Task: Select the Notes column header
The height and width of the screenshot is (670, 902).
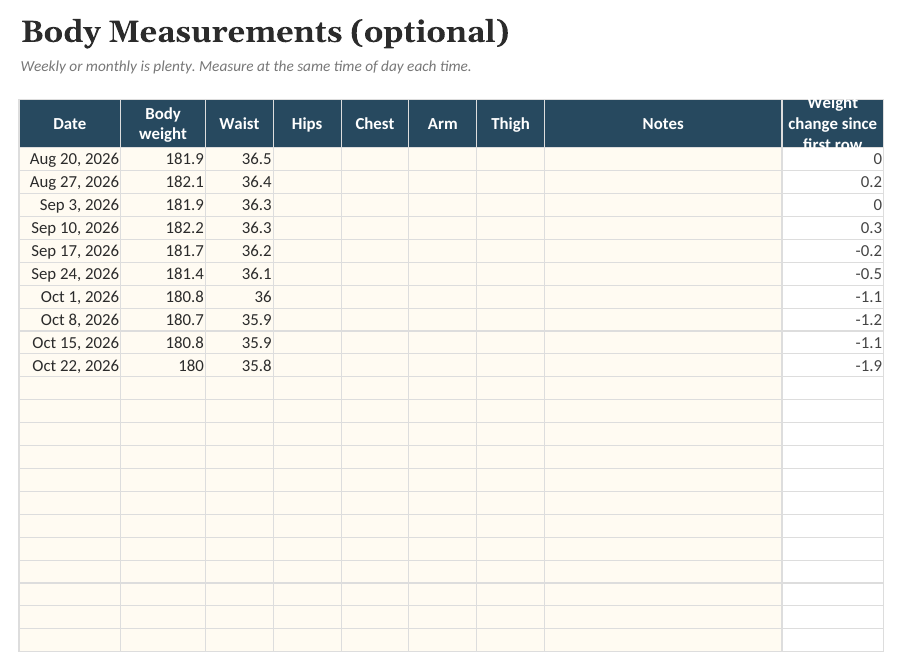Action: click(x=663, y=124)
